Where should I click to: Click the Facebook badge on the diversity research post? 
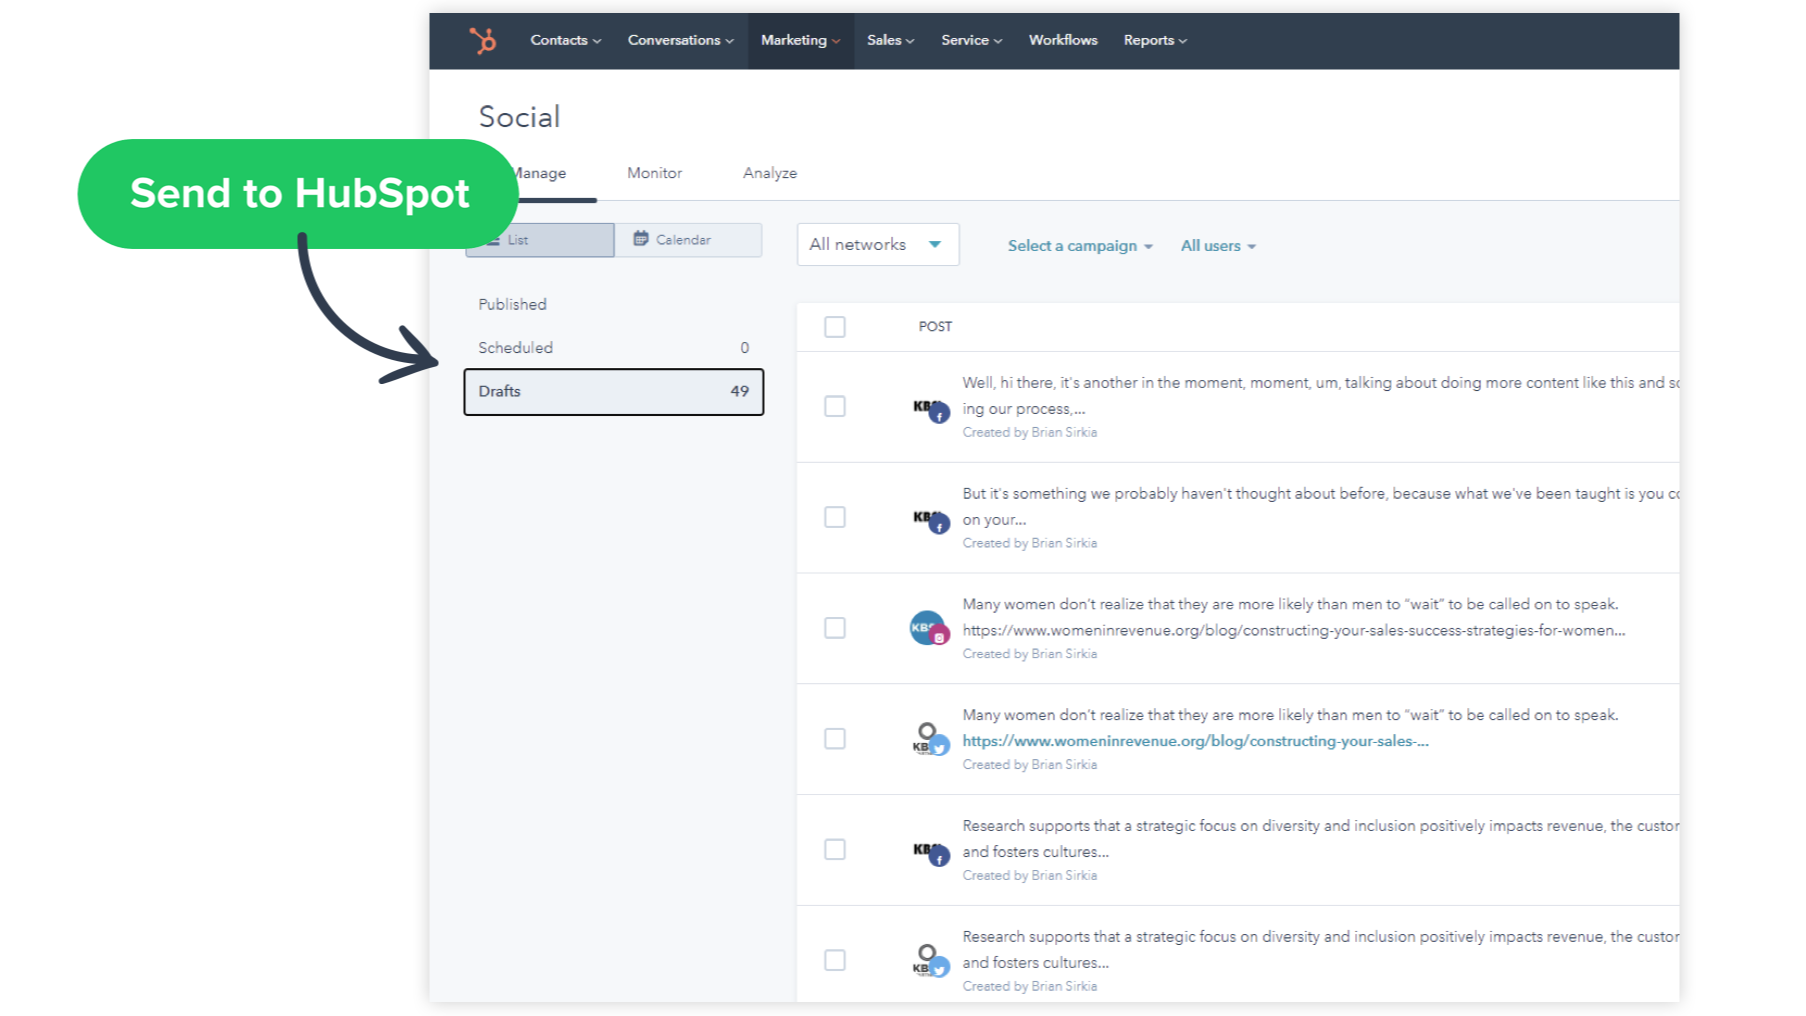[939, 857]
